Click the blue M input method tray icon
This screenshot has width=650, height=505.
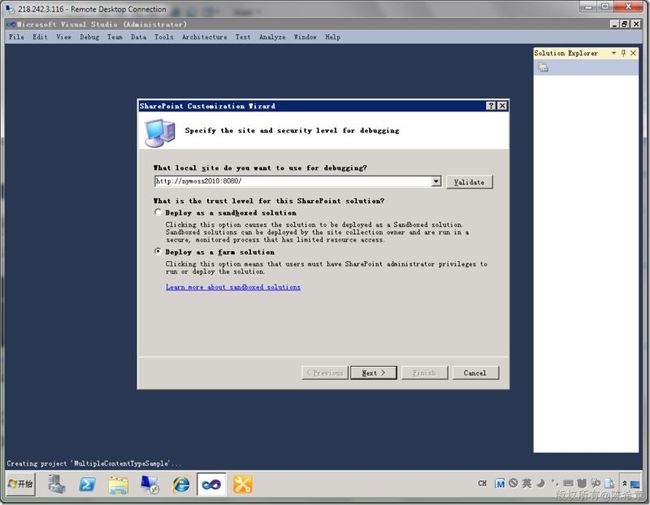(500, 483)
